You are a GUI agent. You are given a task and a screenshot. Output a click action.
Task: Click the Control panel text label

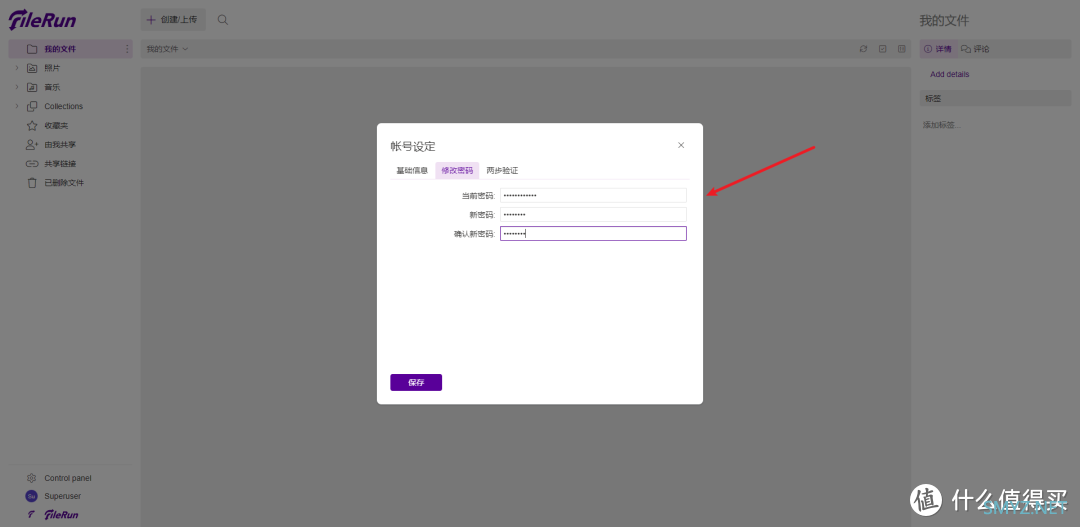pos(68,478)
